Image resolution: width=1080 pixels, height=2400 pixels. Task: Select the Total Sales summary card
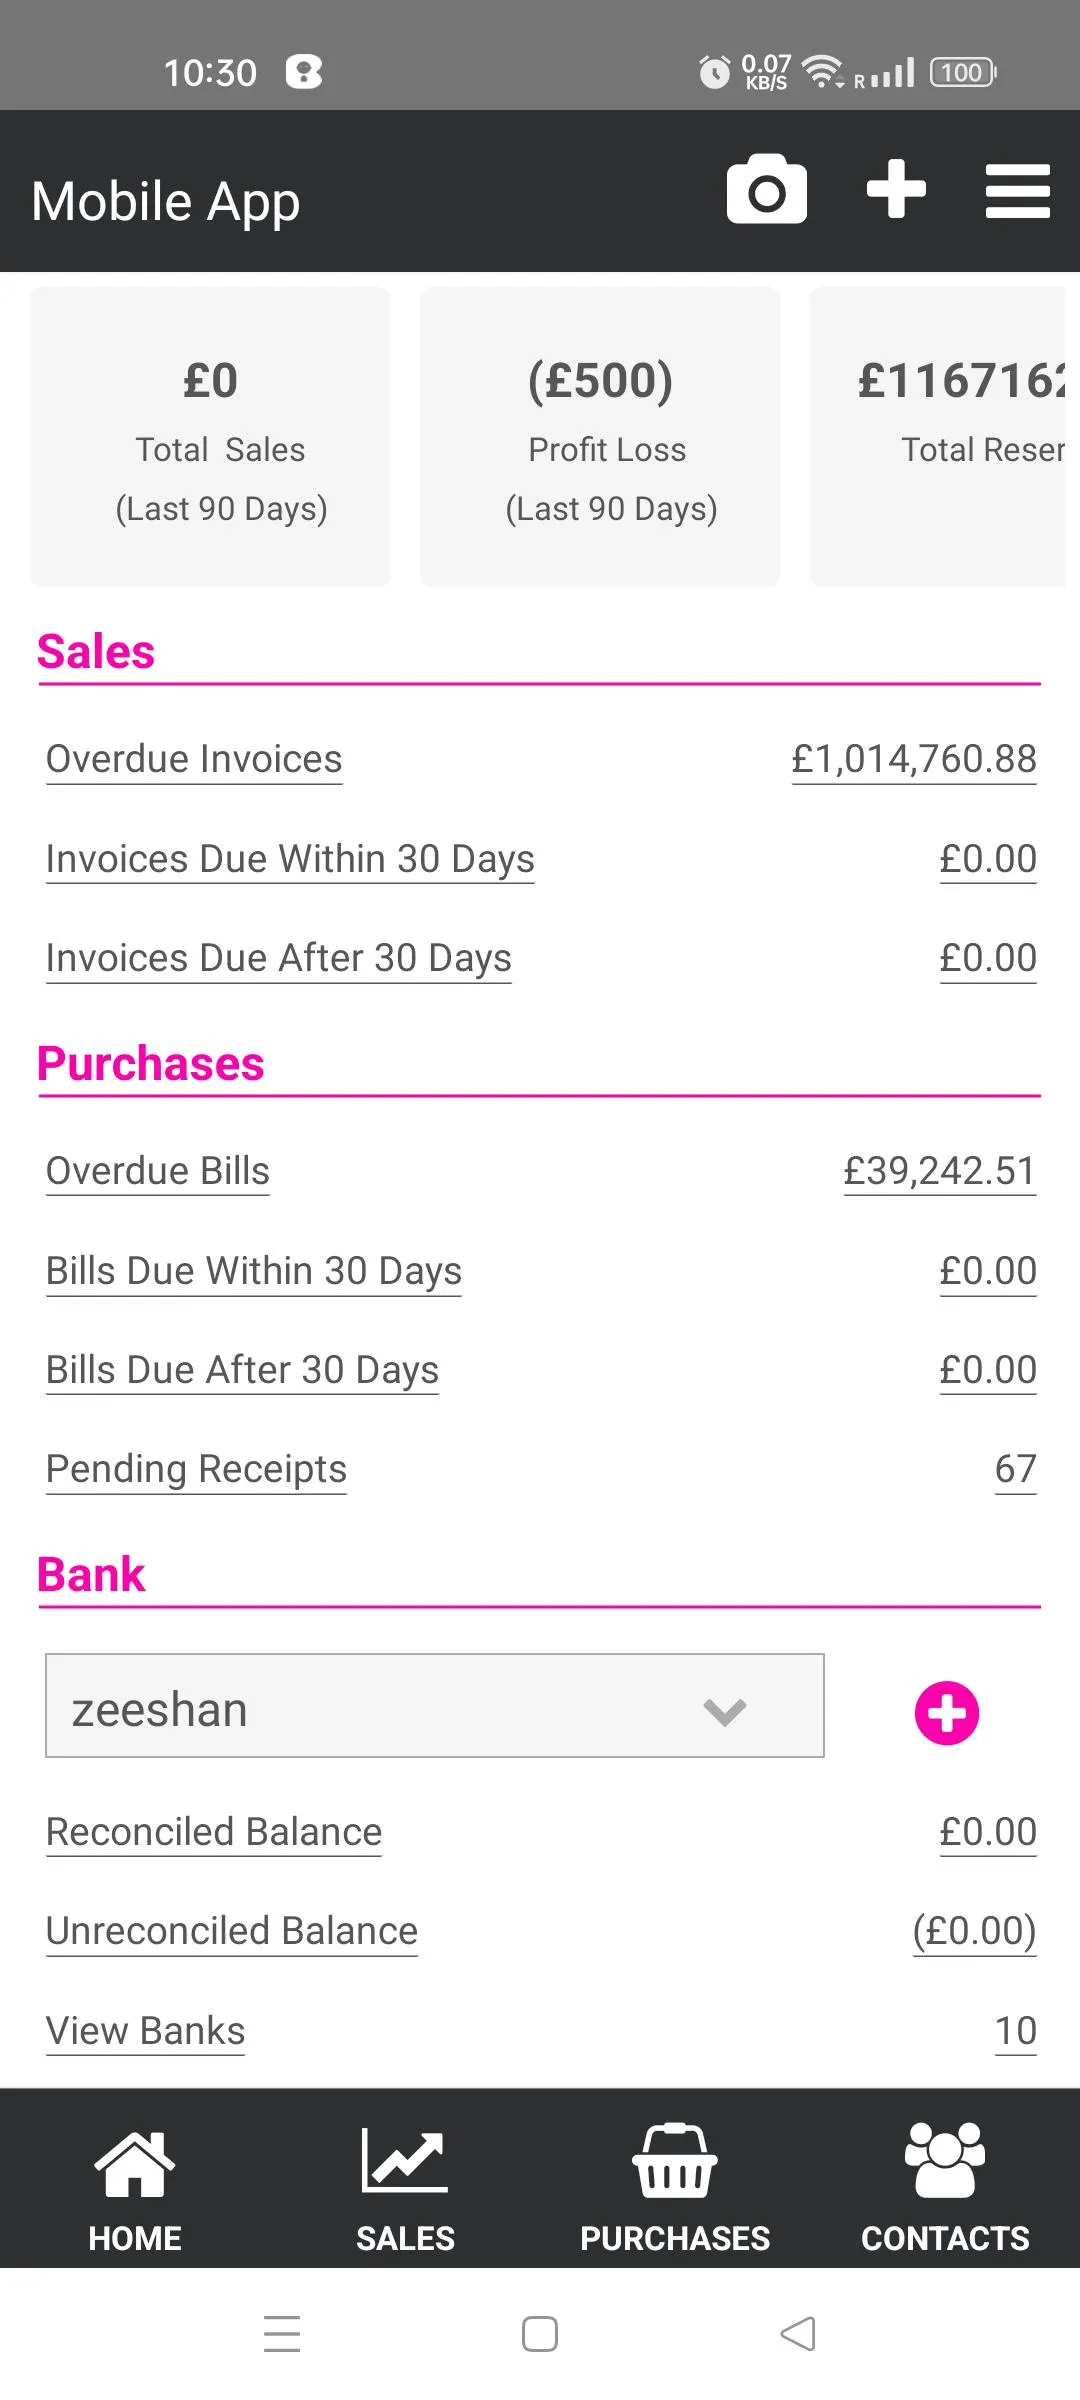click(x=210, y=437)
